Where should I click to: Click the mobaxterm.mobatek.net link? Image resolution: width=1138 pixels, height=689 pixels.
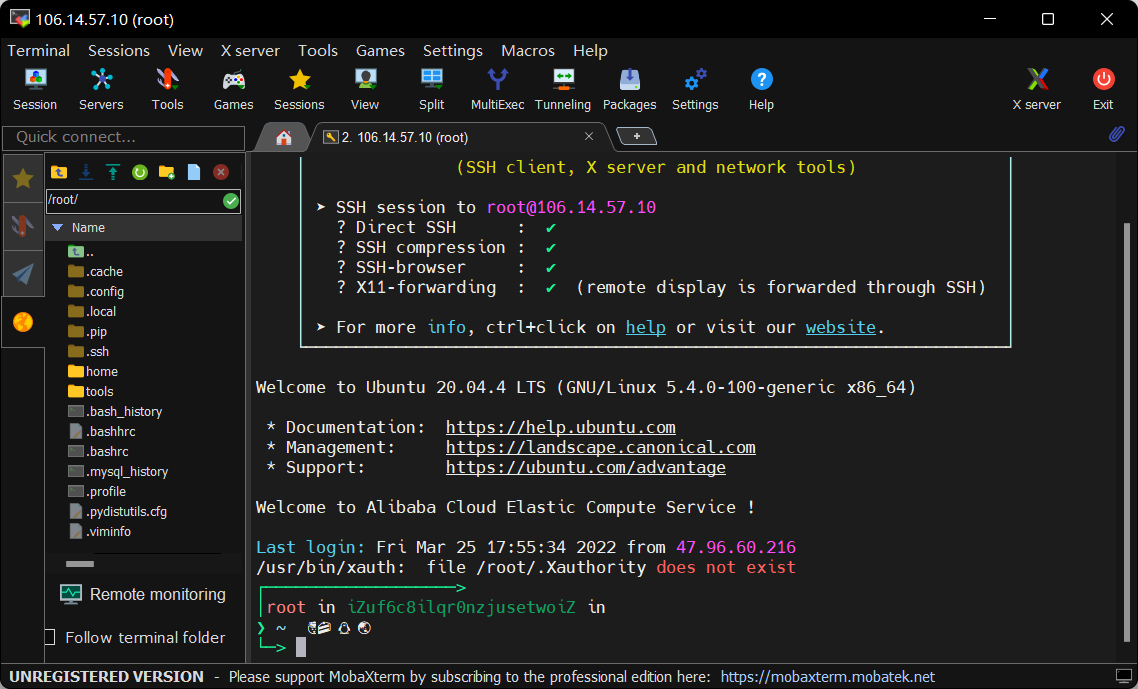coord(827,677)
